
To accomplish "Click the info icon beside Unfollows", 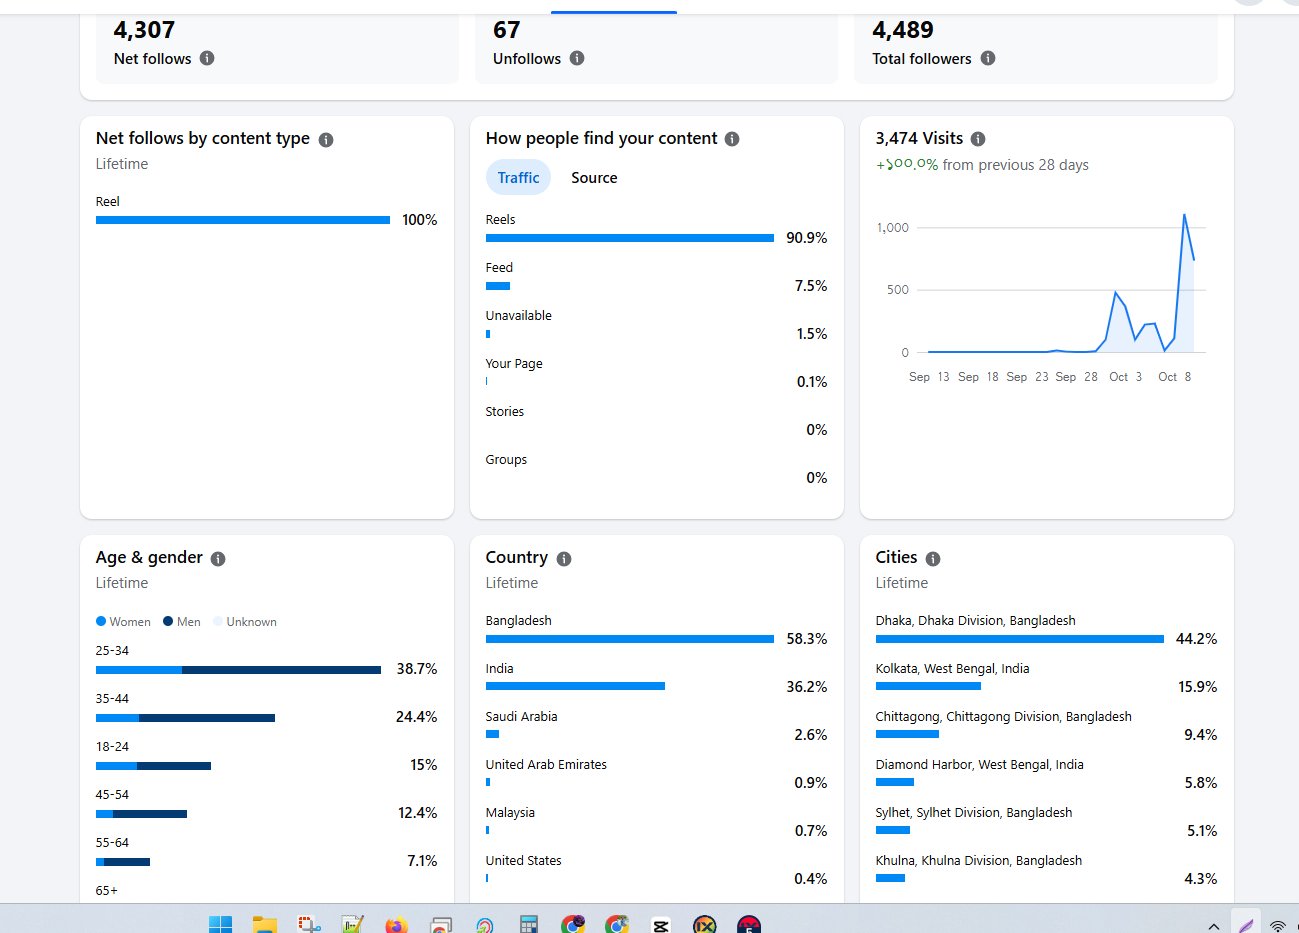I will [x=577, y=58].
